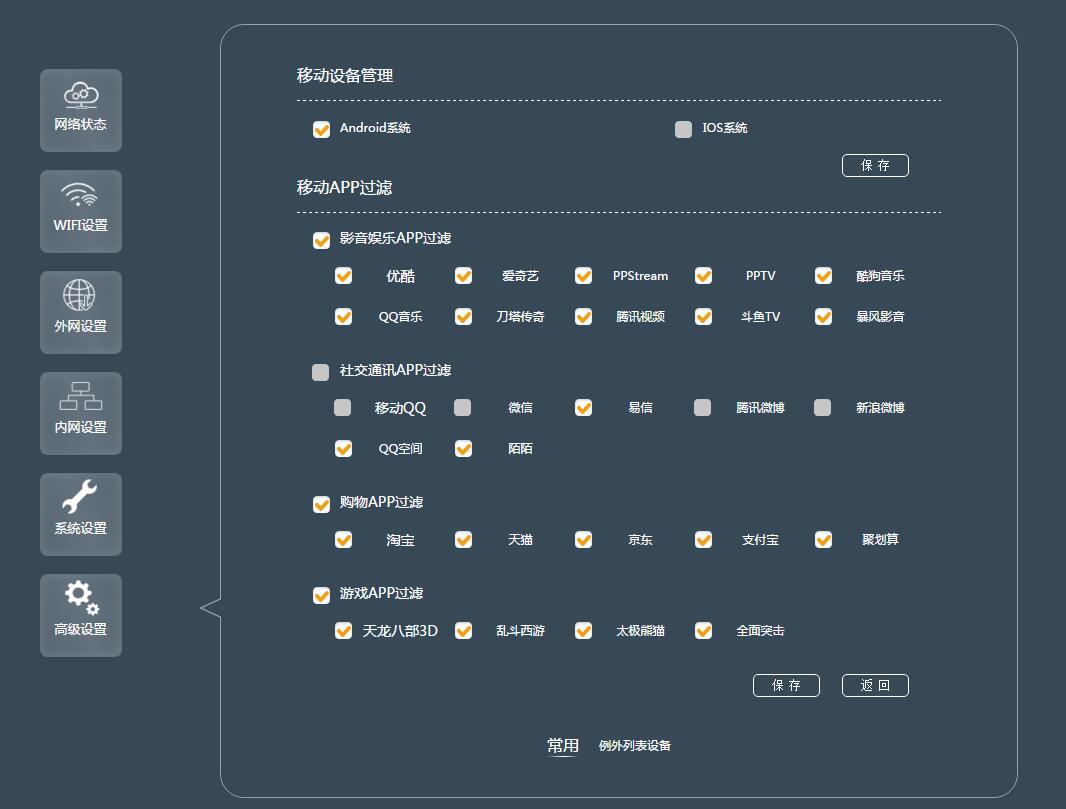This screenshot has height=809, width=1066.
Task: Disable the Android系统 checkbox
Action: coord(321,129)
